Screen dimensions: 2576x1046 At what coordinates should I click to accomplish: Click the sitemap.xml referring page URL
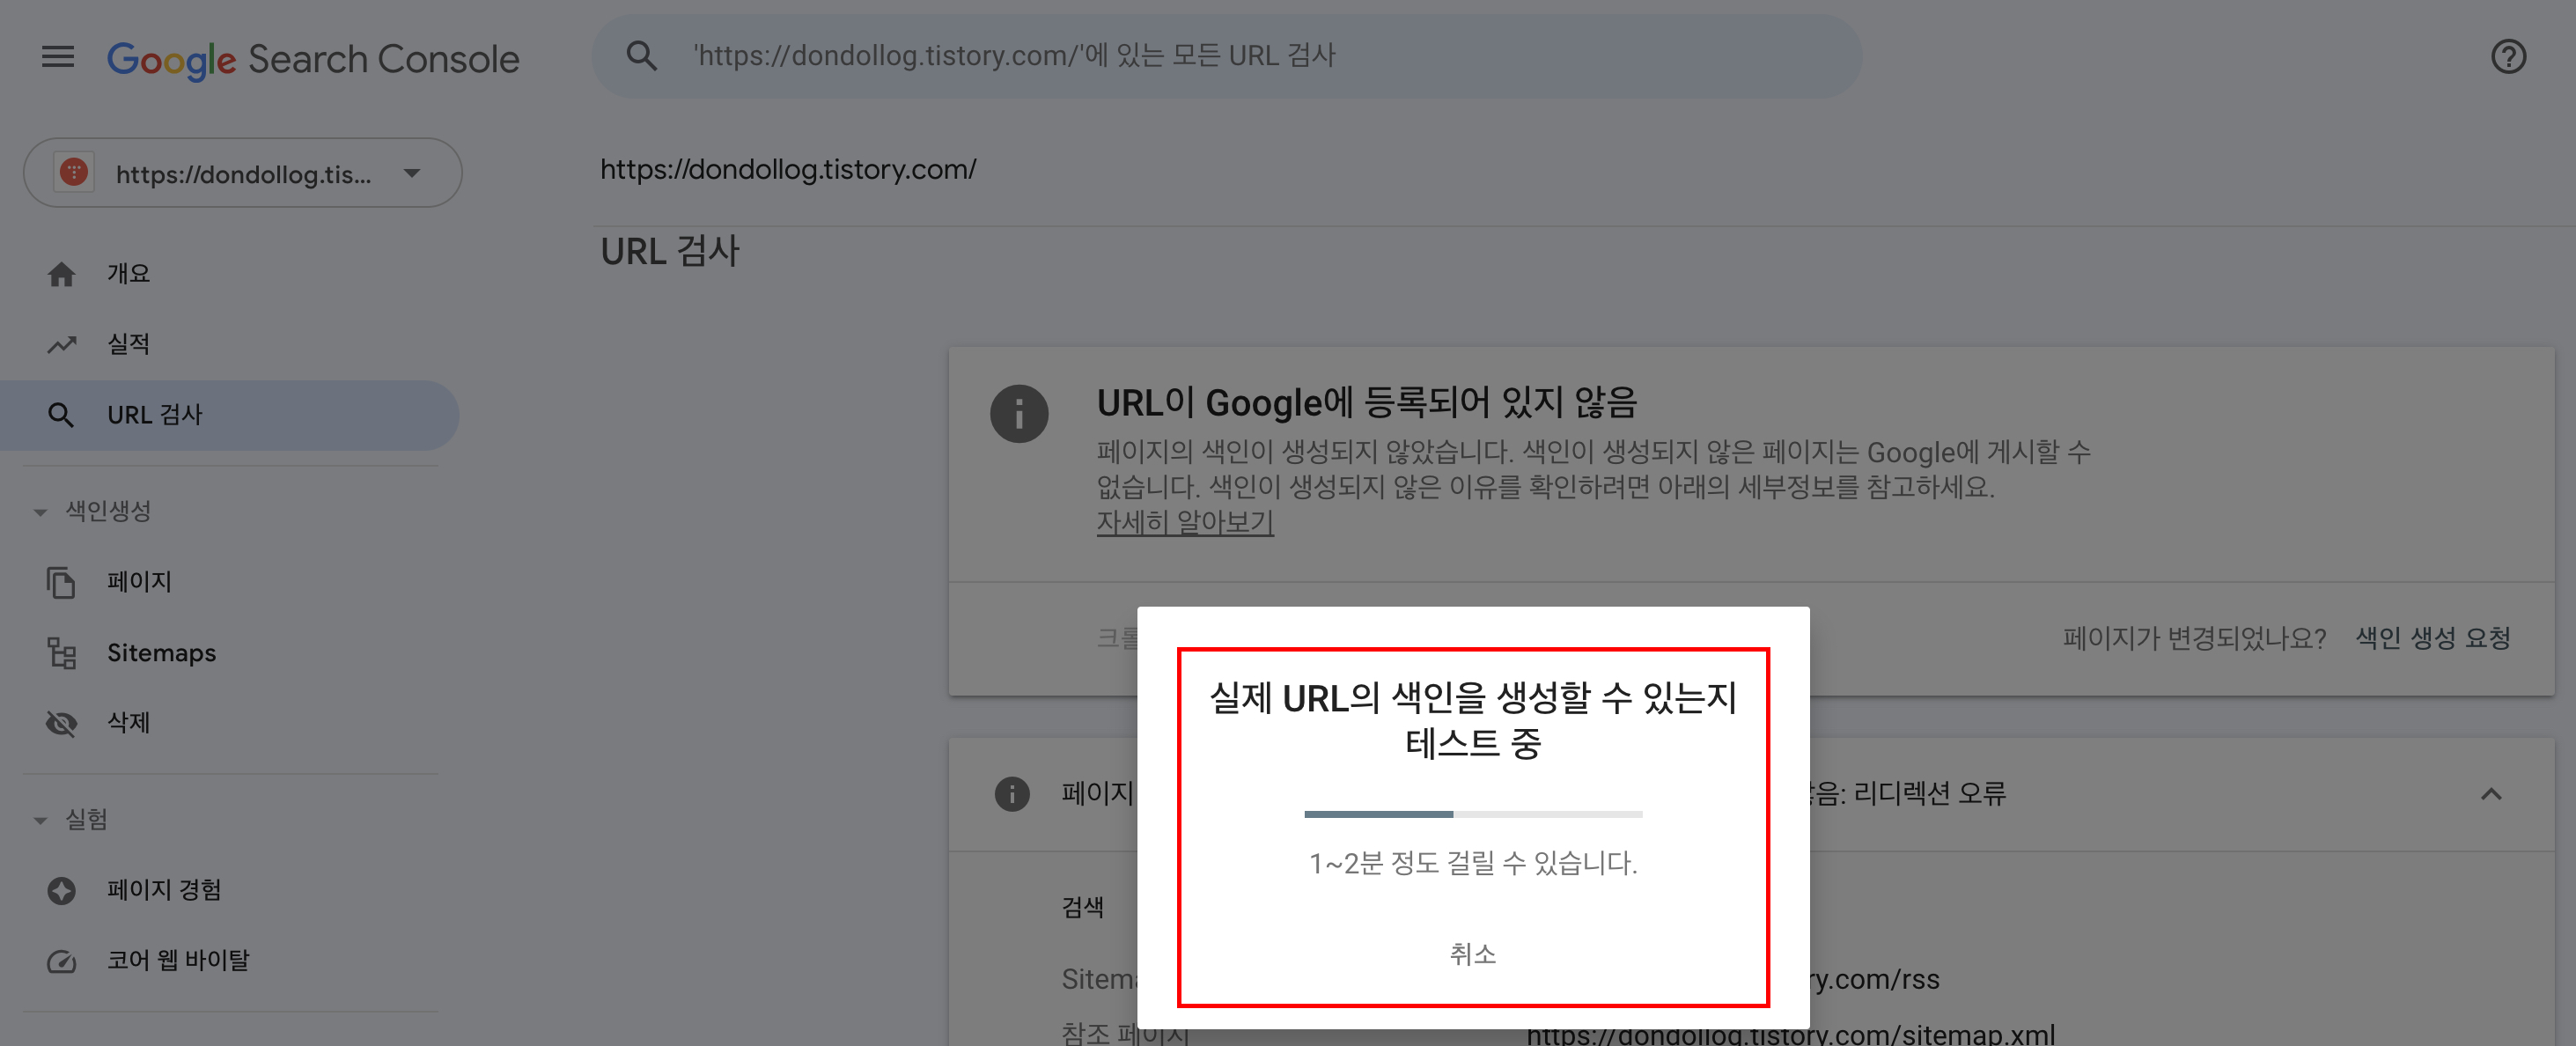1790,1033
